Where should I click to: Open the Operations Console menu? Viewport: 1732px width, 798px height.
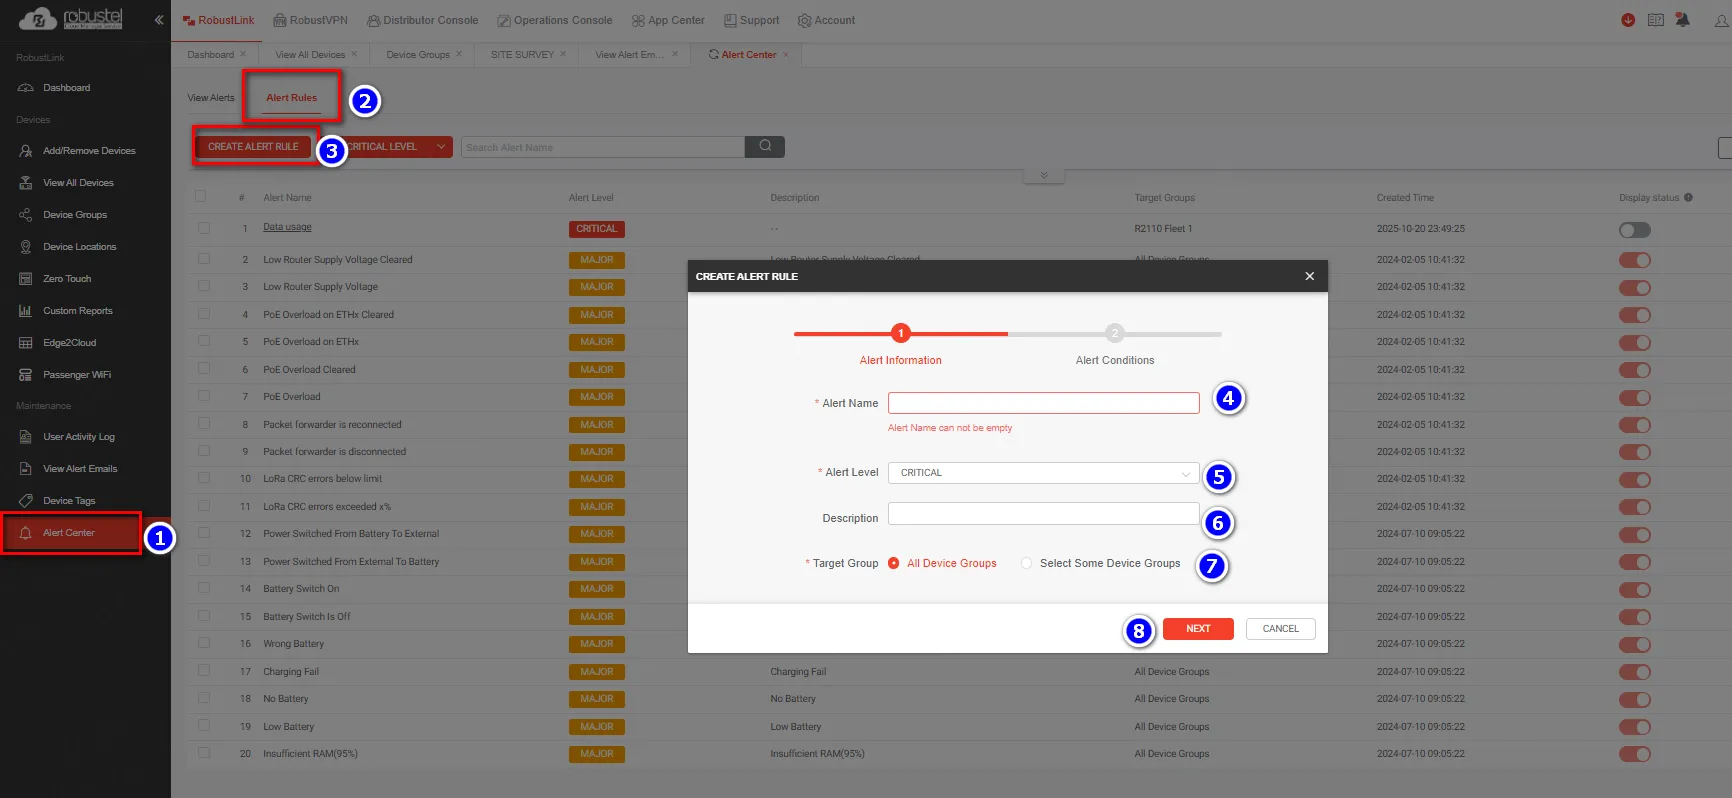coord(555,20)
